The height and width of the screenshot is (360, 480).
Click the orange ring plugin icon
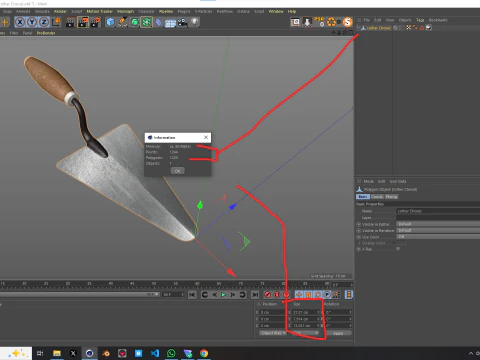(x=331, y=22)
